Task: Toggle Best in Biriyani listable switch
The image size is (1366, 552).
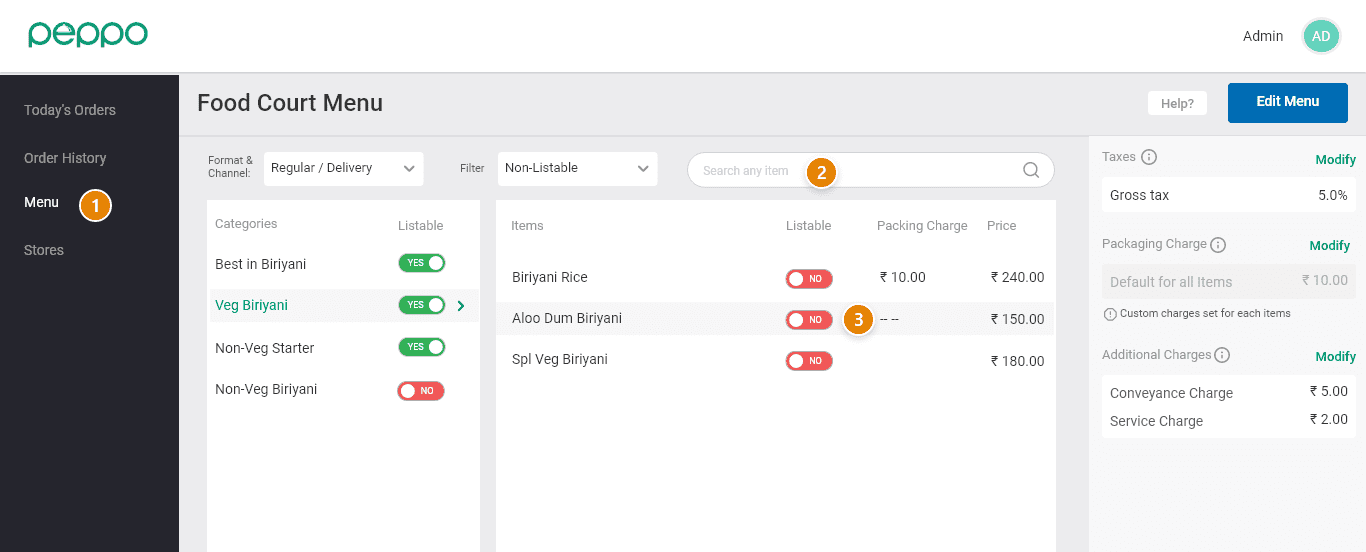Action: [x=421, y=263]
